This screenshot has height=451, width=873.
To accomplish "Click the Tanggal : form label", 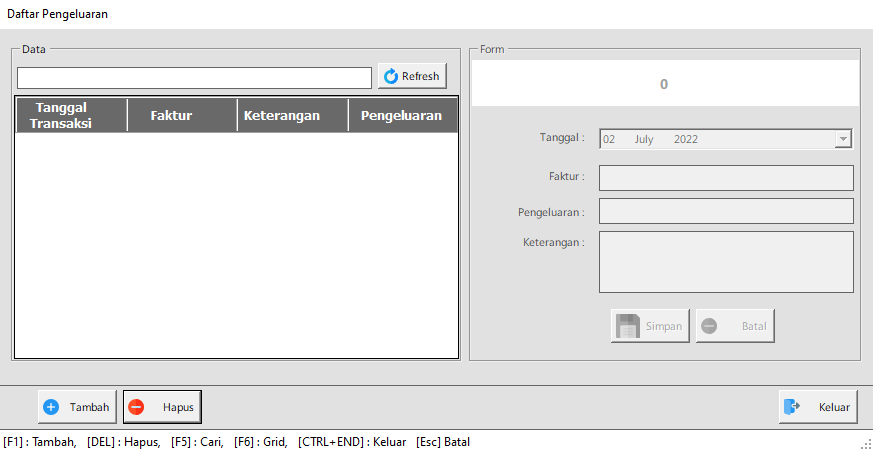I will (562, 137).
